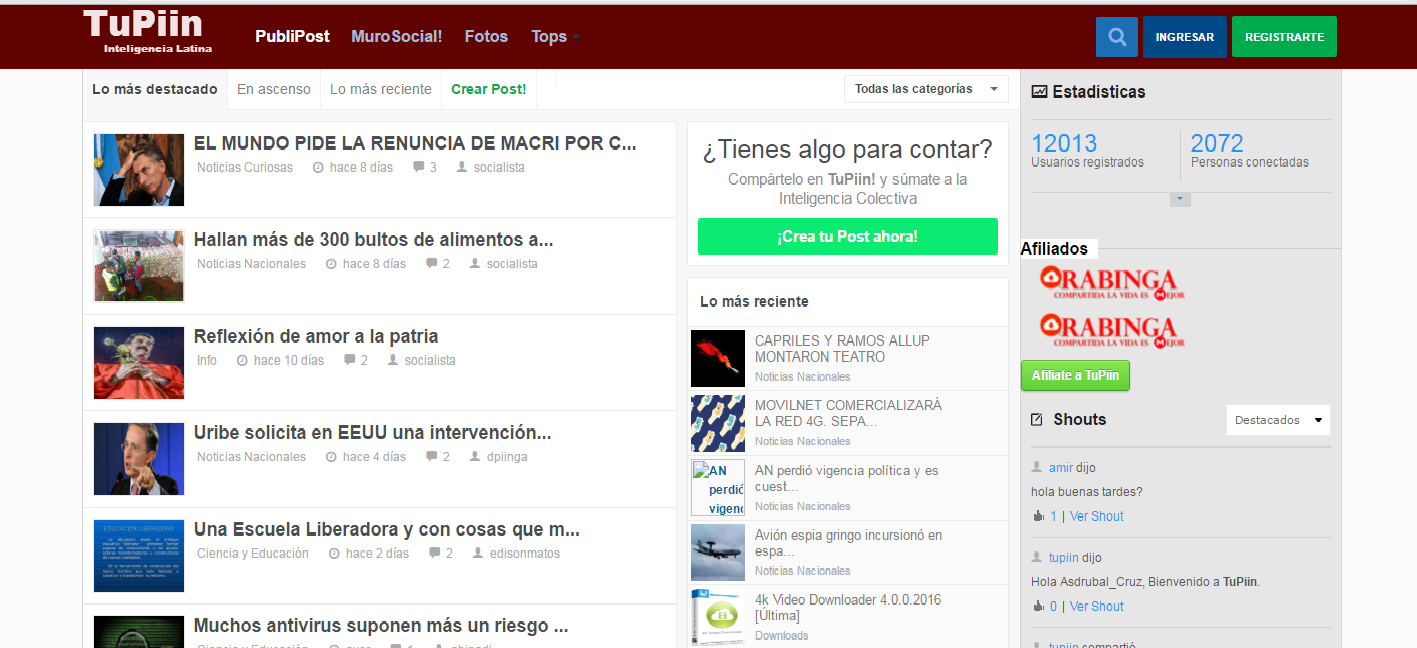
Task: Click the comment icon on the Una Escuela Liberadora post
Action: tap(434, 553)
